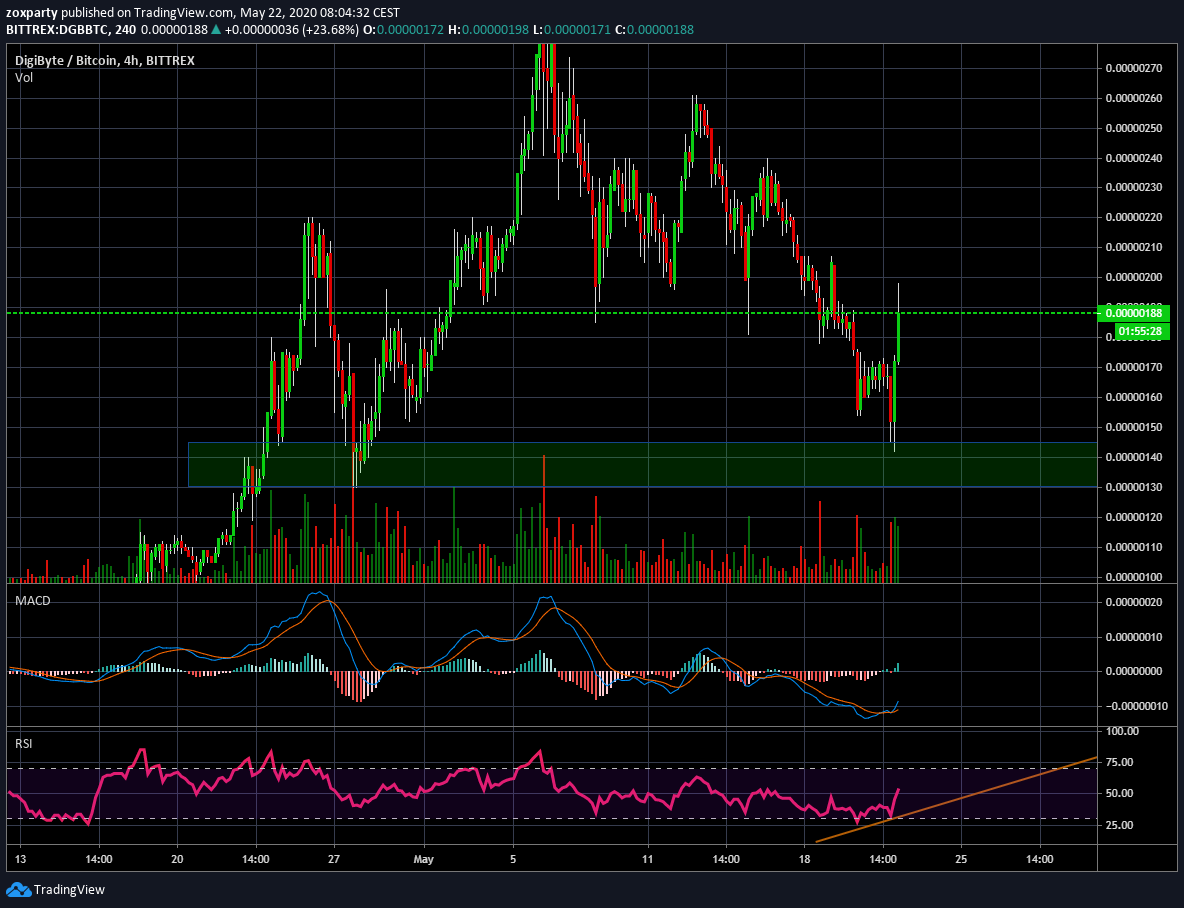The height and width of the screenshot is (908, 1184).
Task: Click the 01:55:28 candle countdown label
Action: (x=1142, y=331)
